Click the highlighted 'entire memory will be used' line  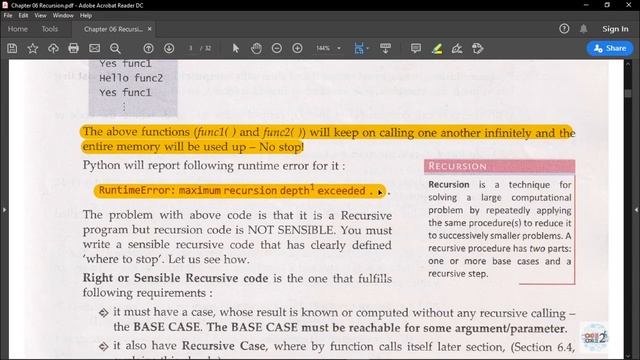(192, 147)
